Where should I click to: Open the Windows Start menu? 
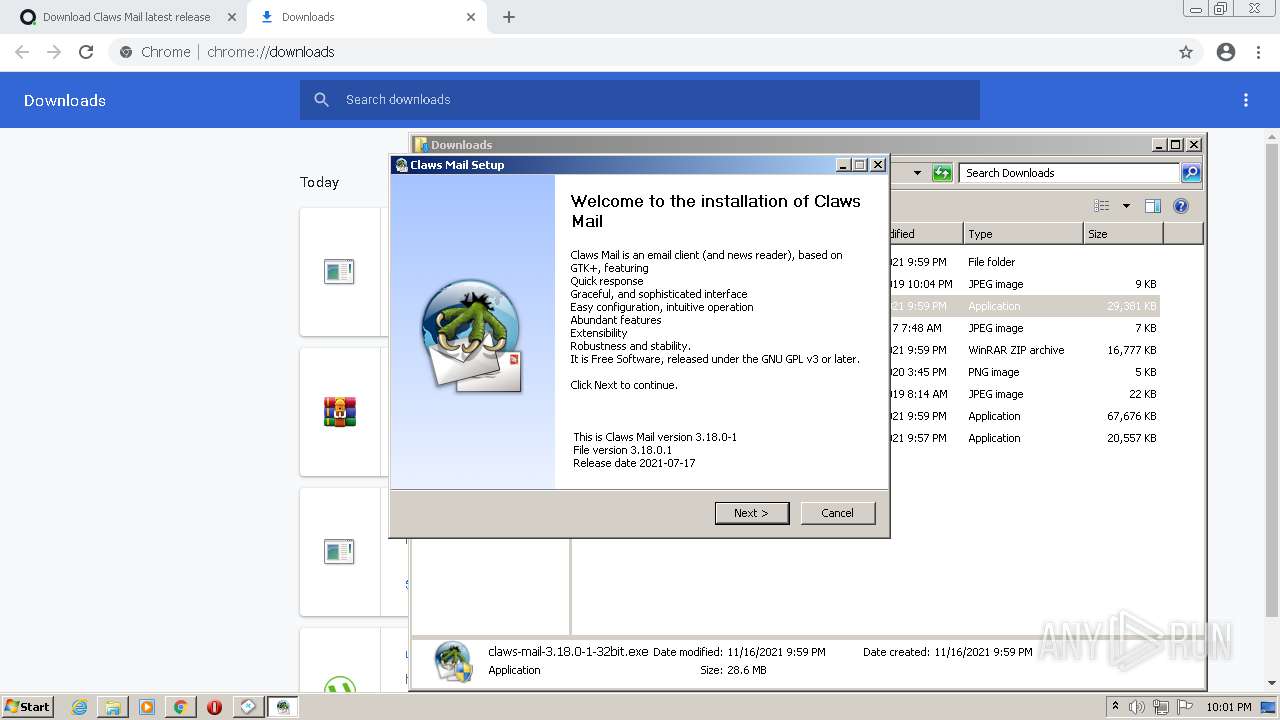pyautogui.click(x=27, y=706)
